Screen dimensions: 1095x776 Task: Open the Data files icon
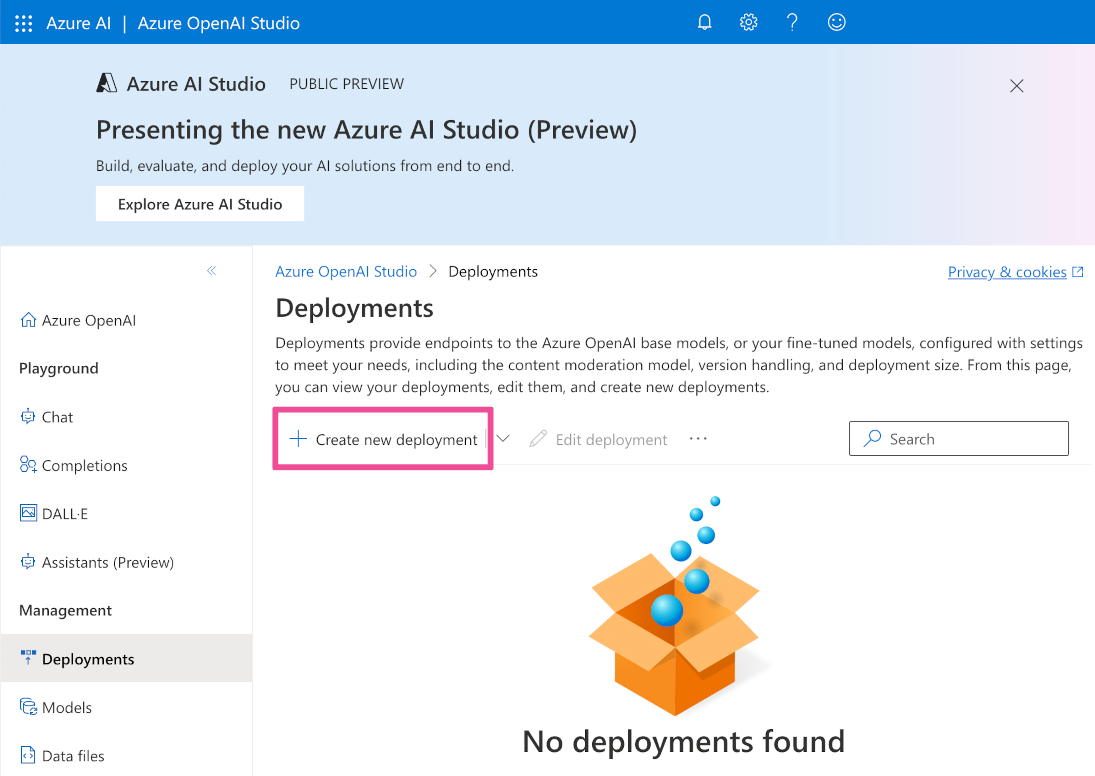29,755
